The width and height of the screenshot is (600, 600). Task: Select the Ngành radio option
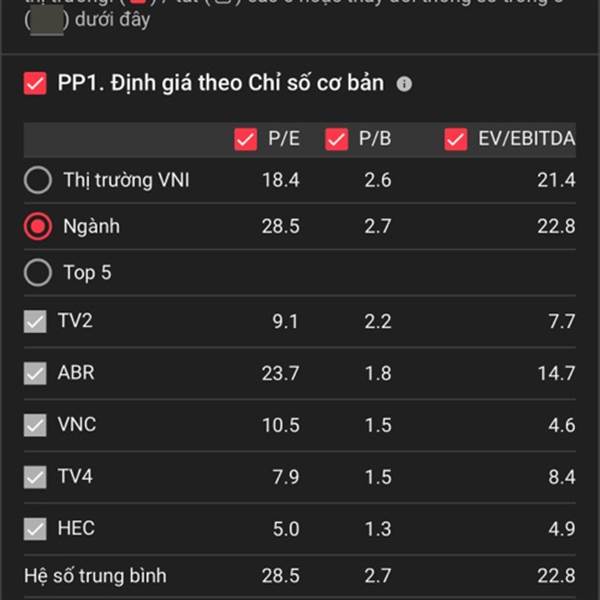(x=38, y=226)
